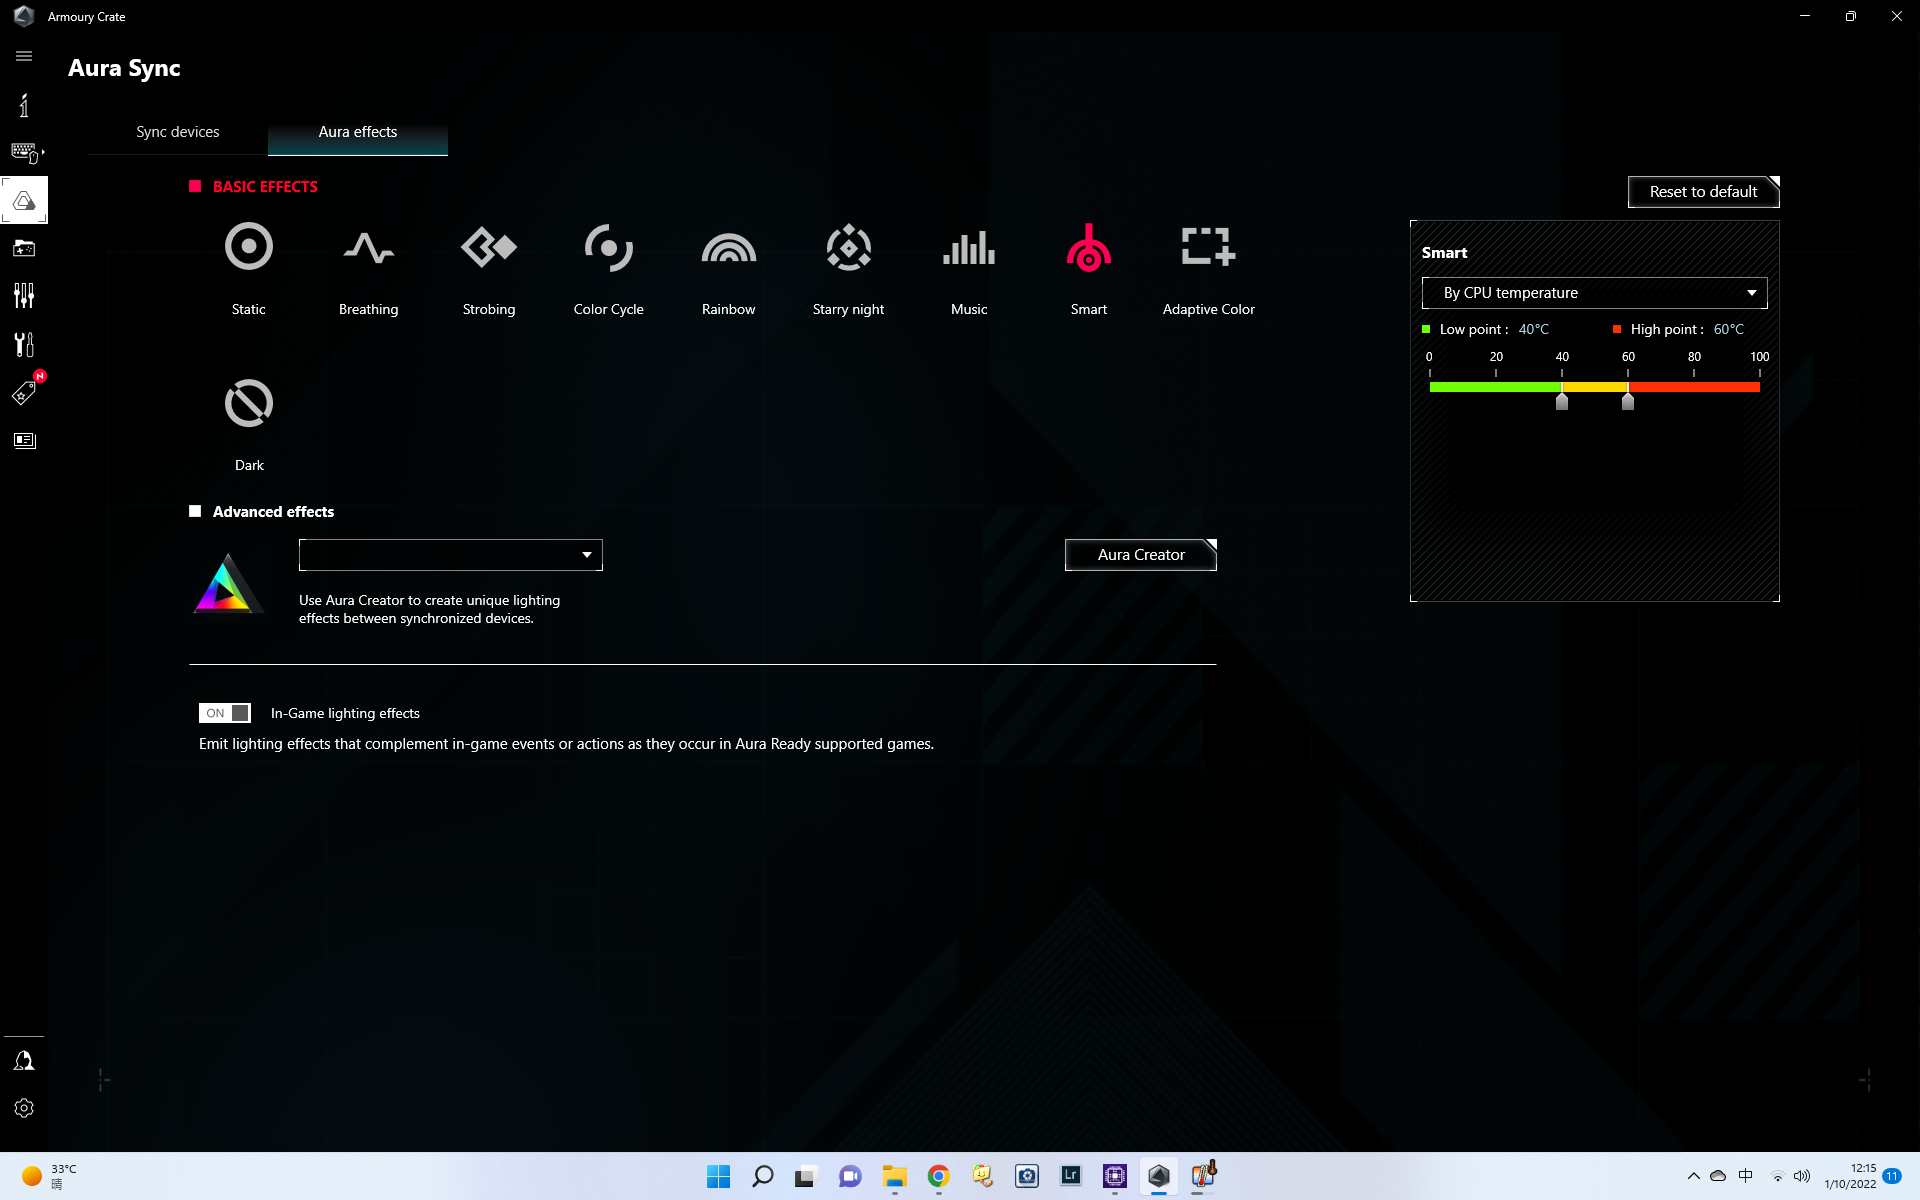Viewport: 1920px width, 1200px height.
Task: Click the input method indicator 中
Action: point(1746,1176)
